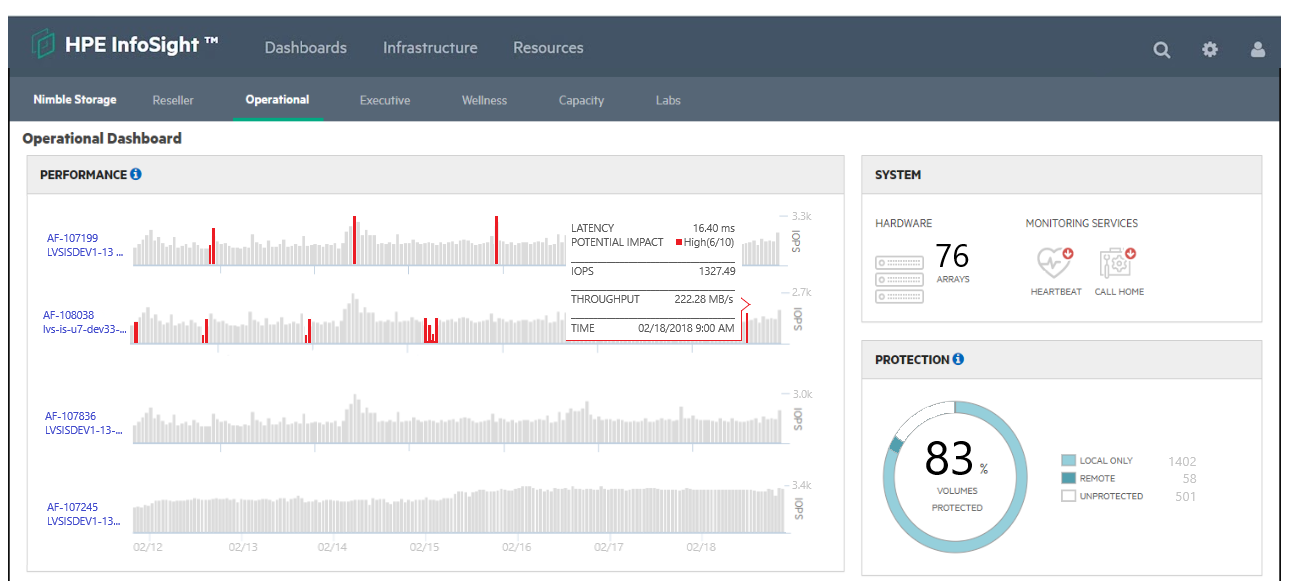The image size is (1293, 581).
Task: Click the Operational Dashboard heading
Action: coord(102,139)
